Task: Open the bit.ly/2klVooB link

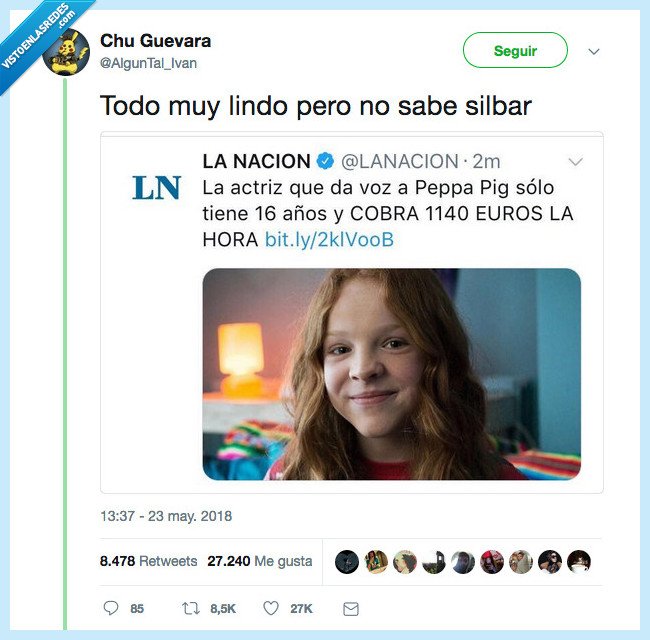Action: [329, 240]
